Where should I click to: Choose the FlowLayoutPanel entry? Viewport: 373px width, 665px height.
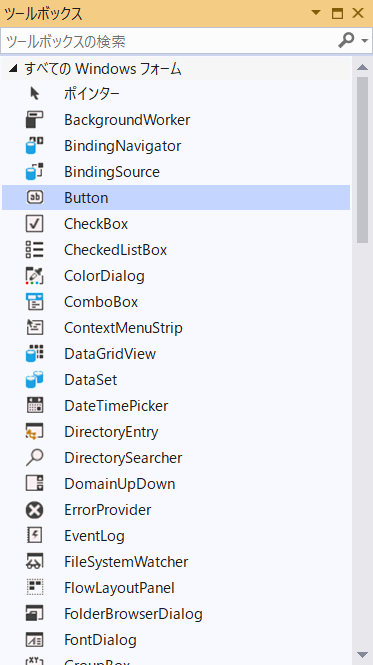(x=176, y=587)
